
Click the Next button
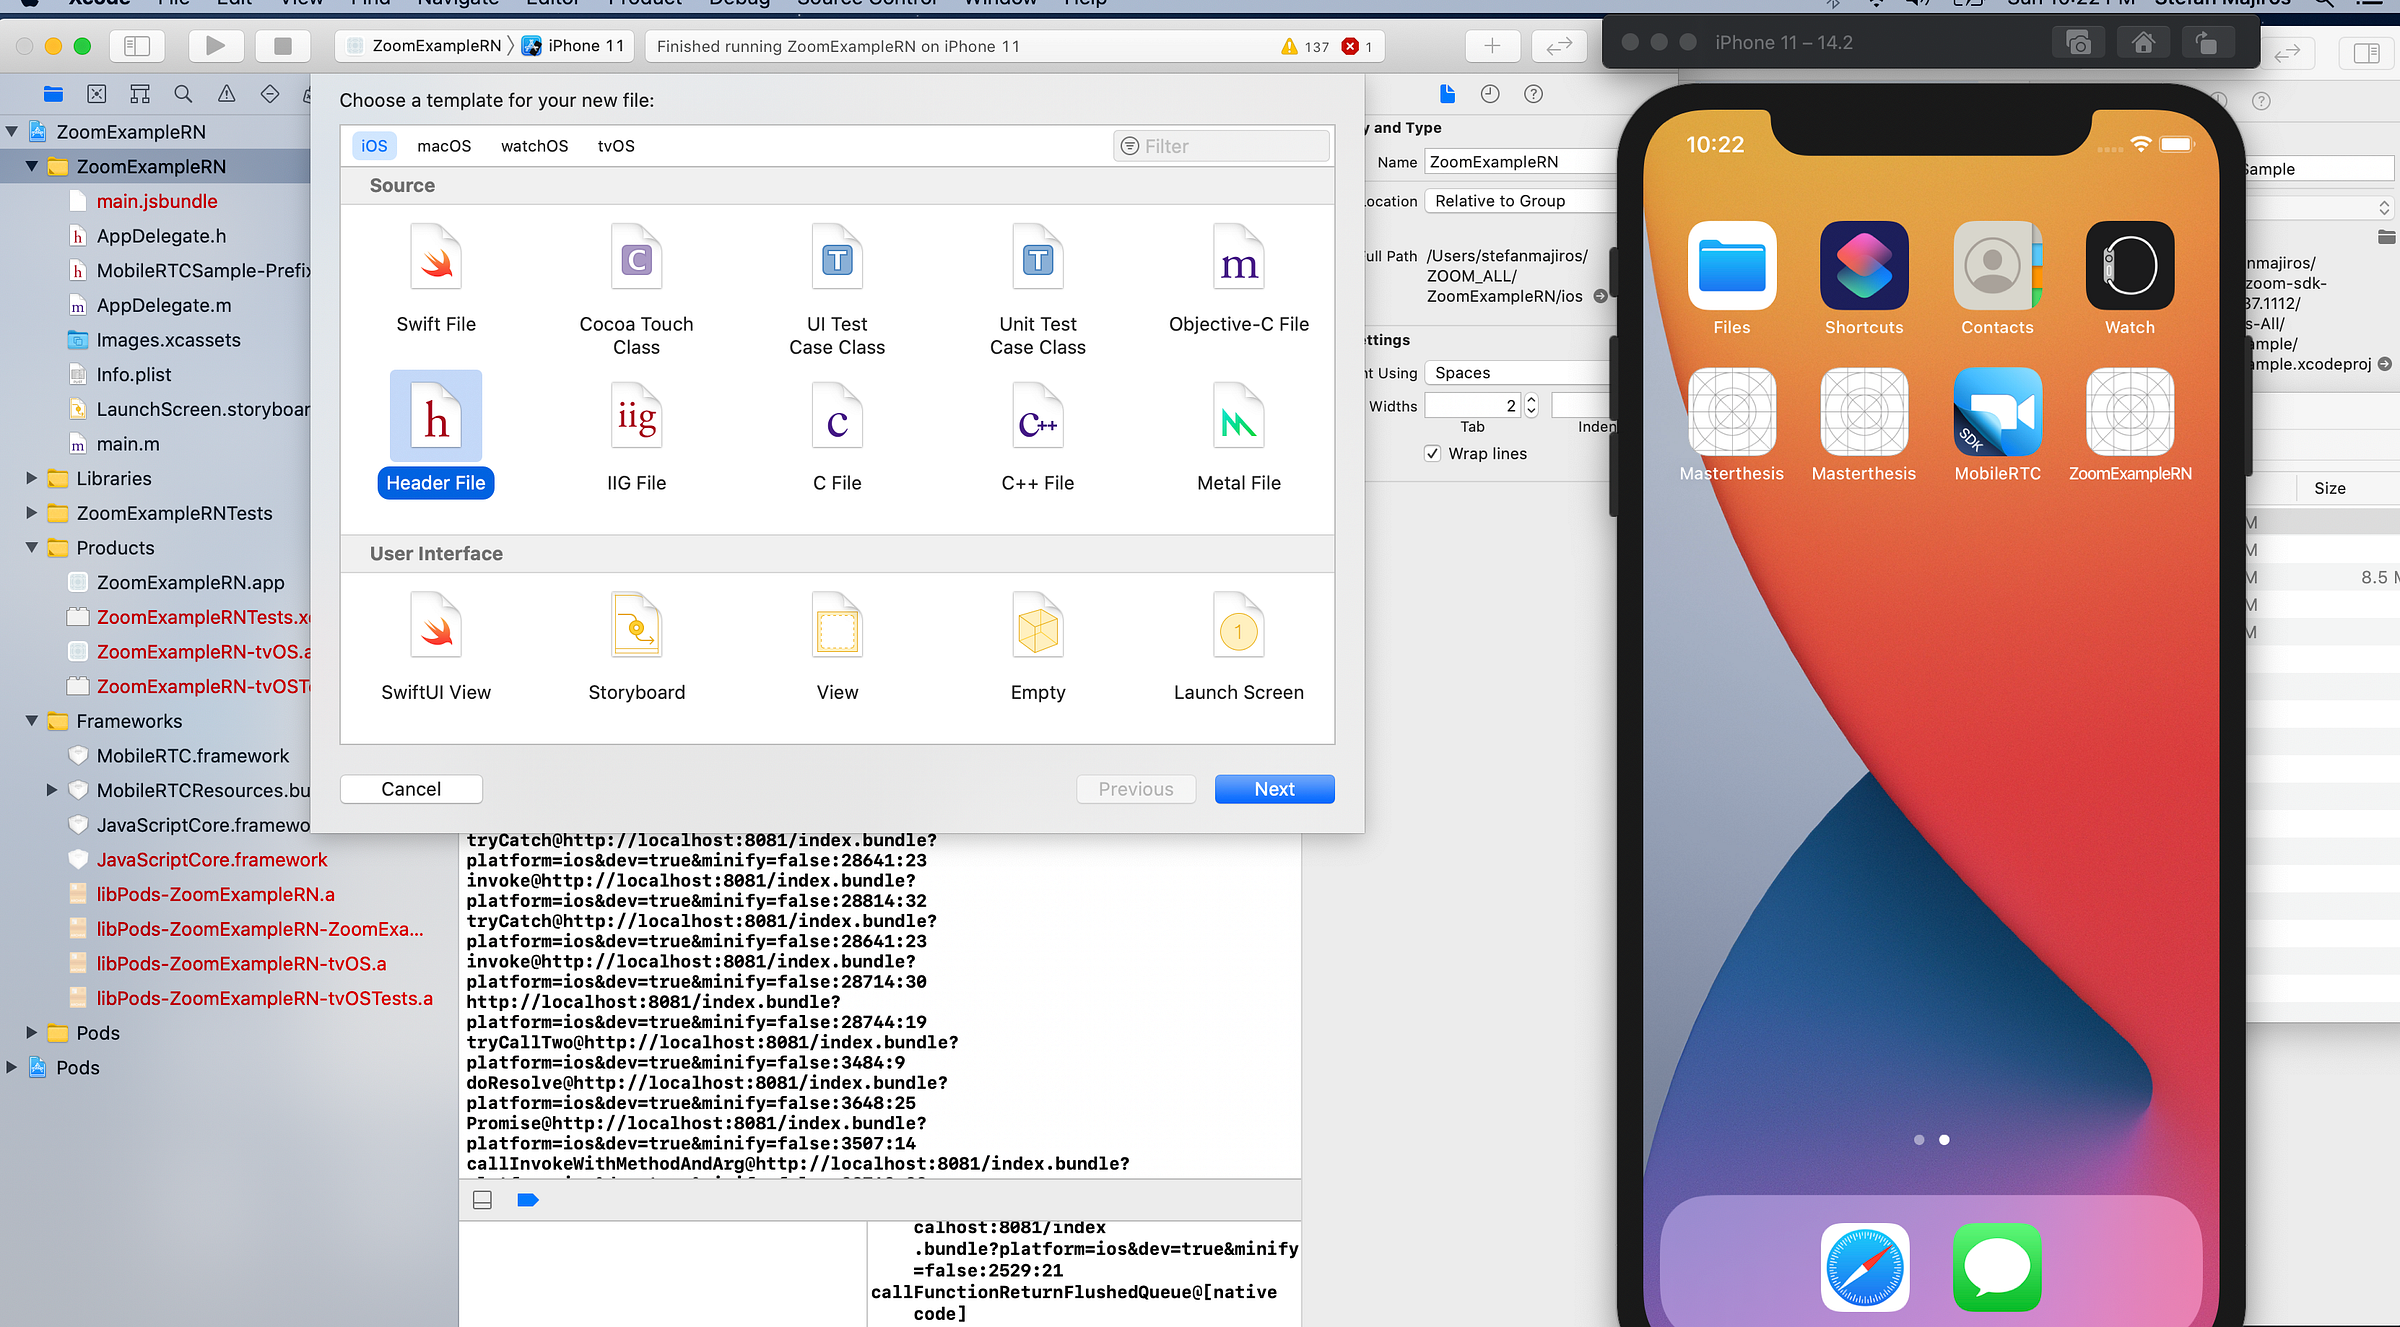[1274, 788]
